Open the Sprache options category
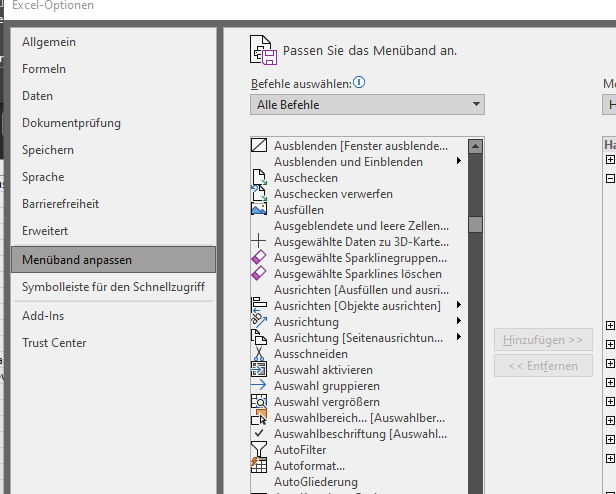616x494 pixels. [x=114, y=177]
